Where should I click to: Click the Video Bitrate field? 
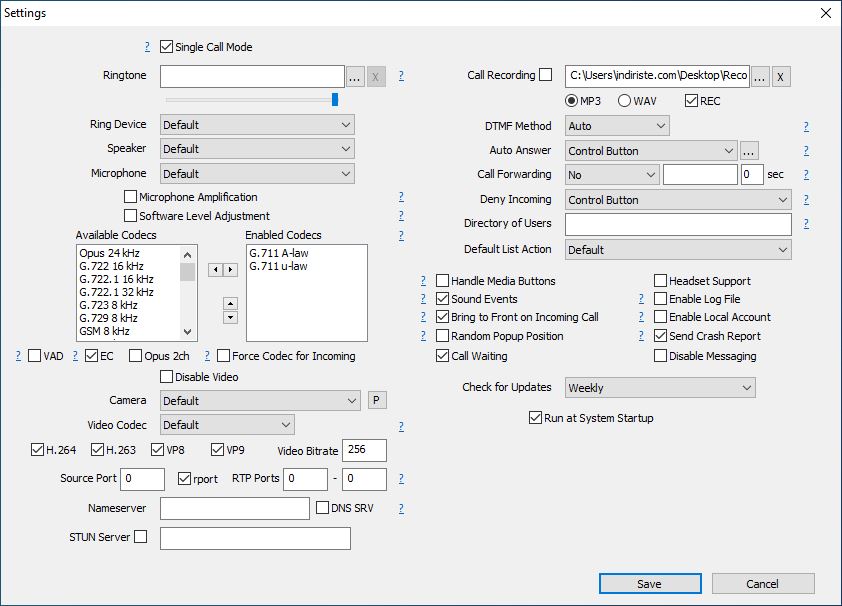[x=364, y=450]
